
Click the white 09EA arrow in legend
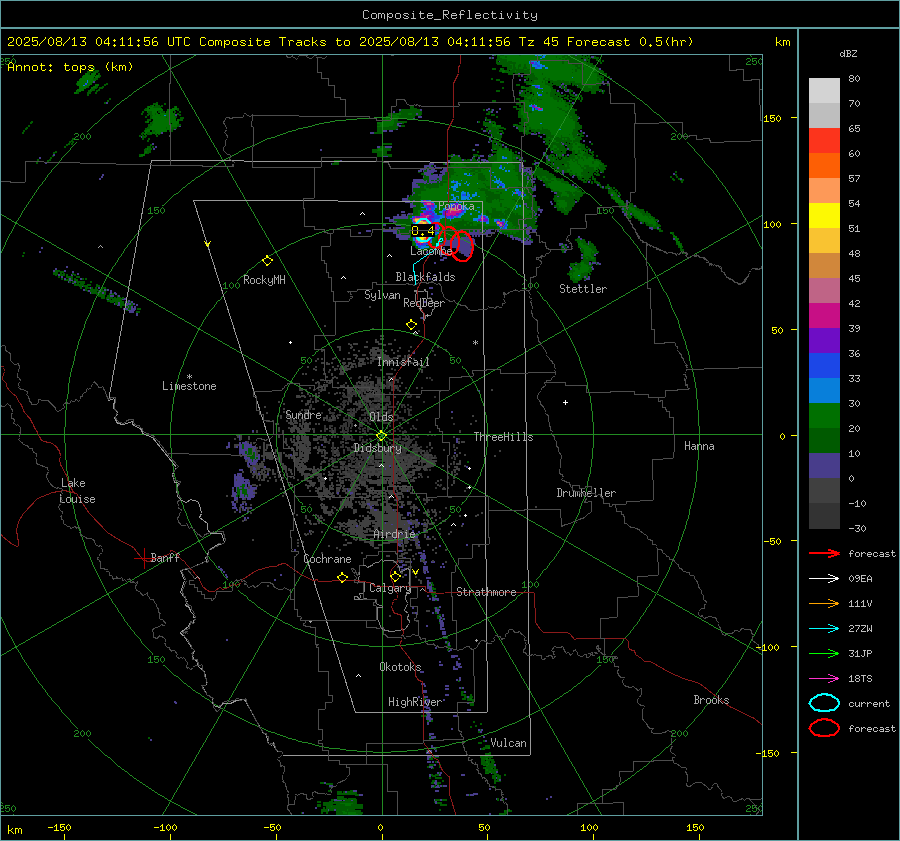tap(824, 579)
